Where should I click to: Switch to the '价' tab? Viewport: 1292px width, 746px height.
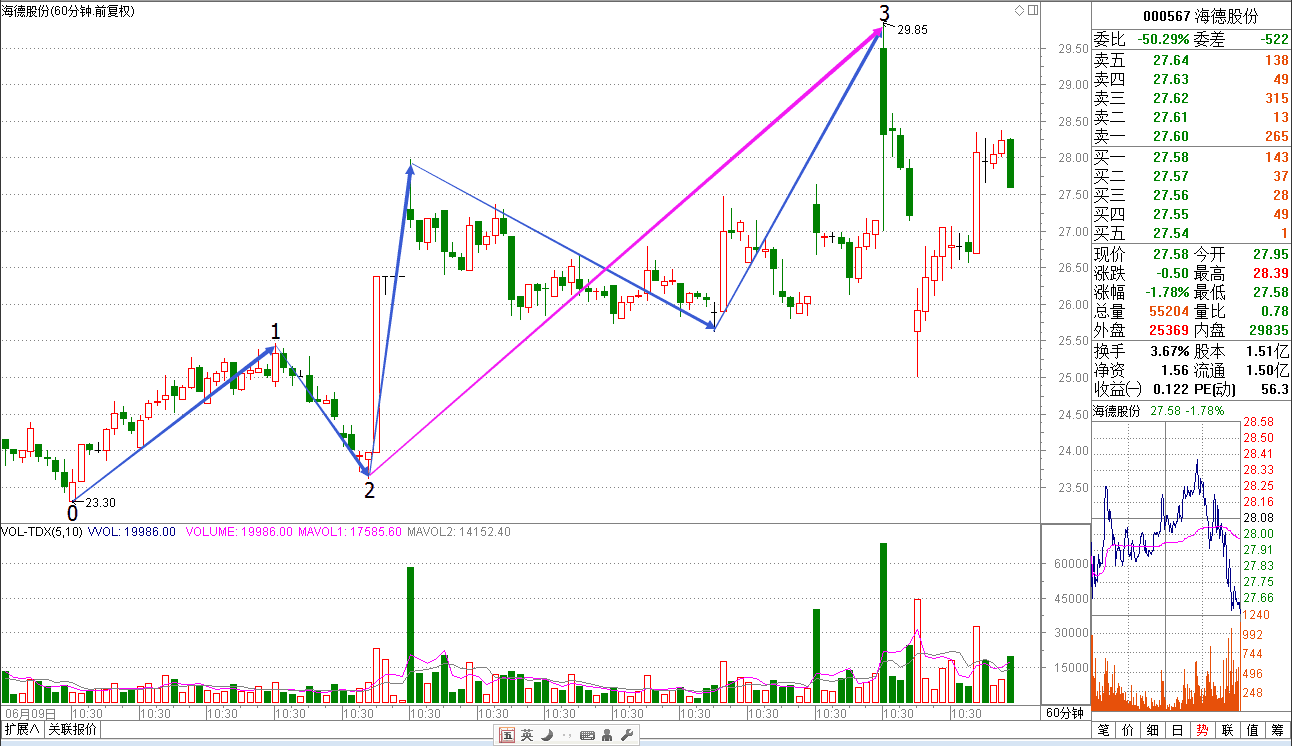(1129, 731)
